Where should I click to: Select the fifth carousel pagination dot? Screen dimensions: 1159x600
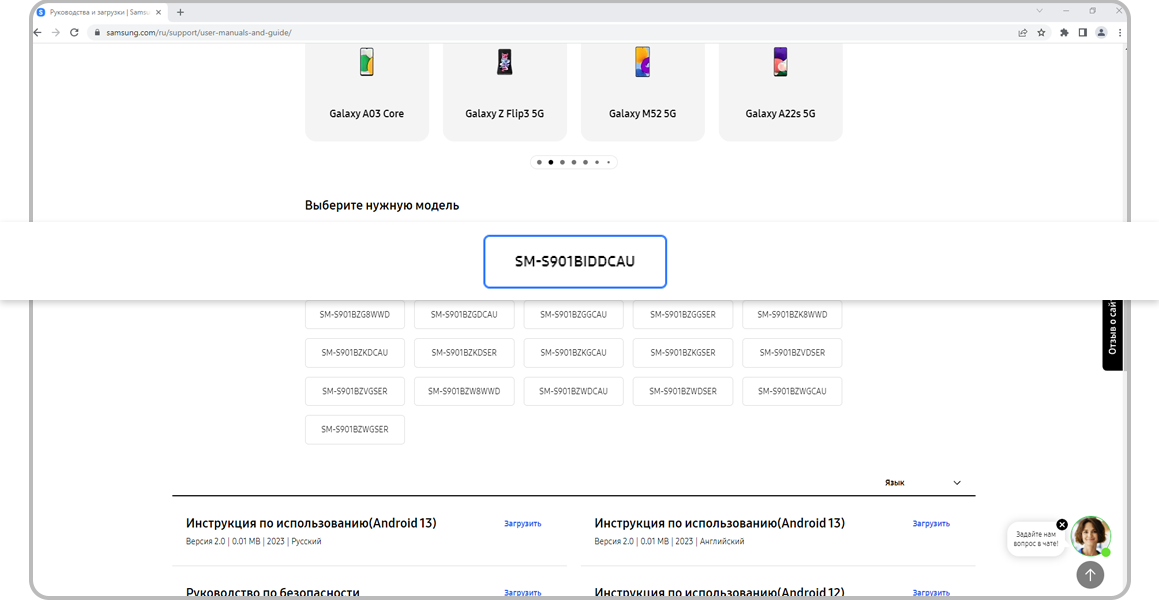[585, 163]
